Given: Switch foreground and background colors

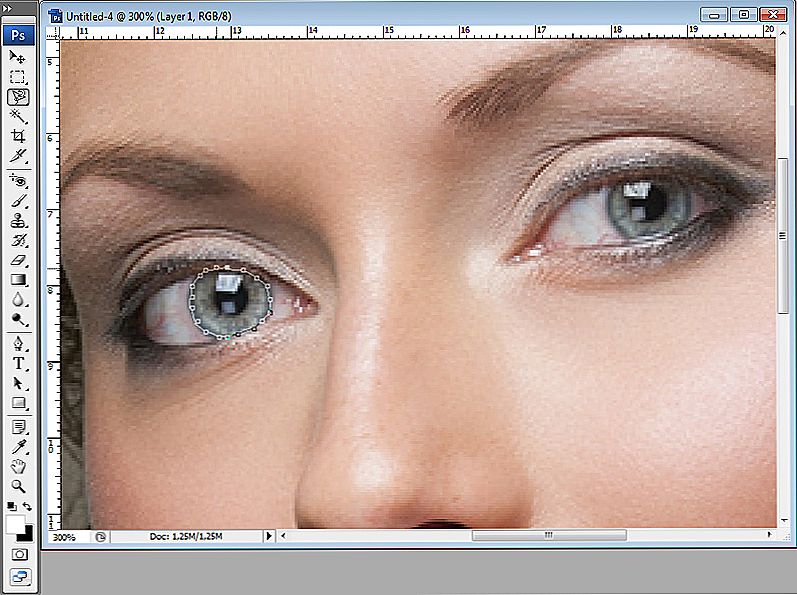Looking at the screenshot, I should [27, 508].
